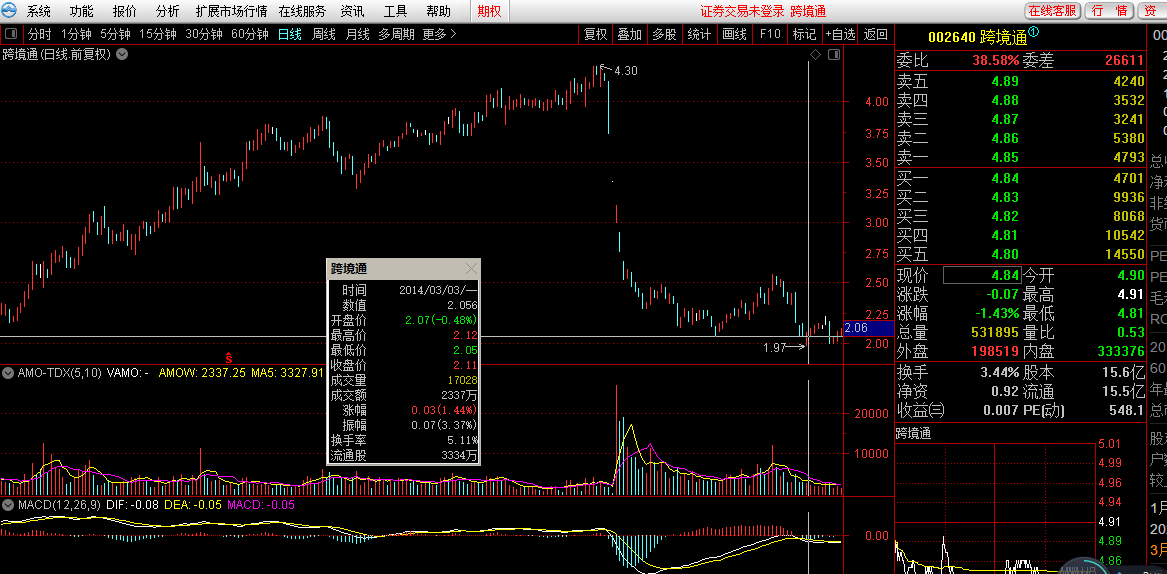Add stock with +自选 toolbar button
Screen dimensions: 1167x574
(x=840, y=34)
